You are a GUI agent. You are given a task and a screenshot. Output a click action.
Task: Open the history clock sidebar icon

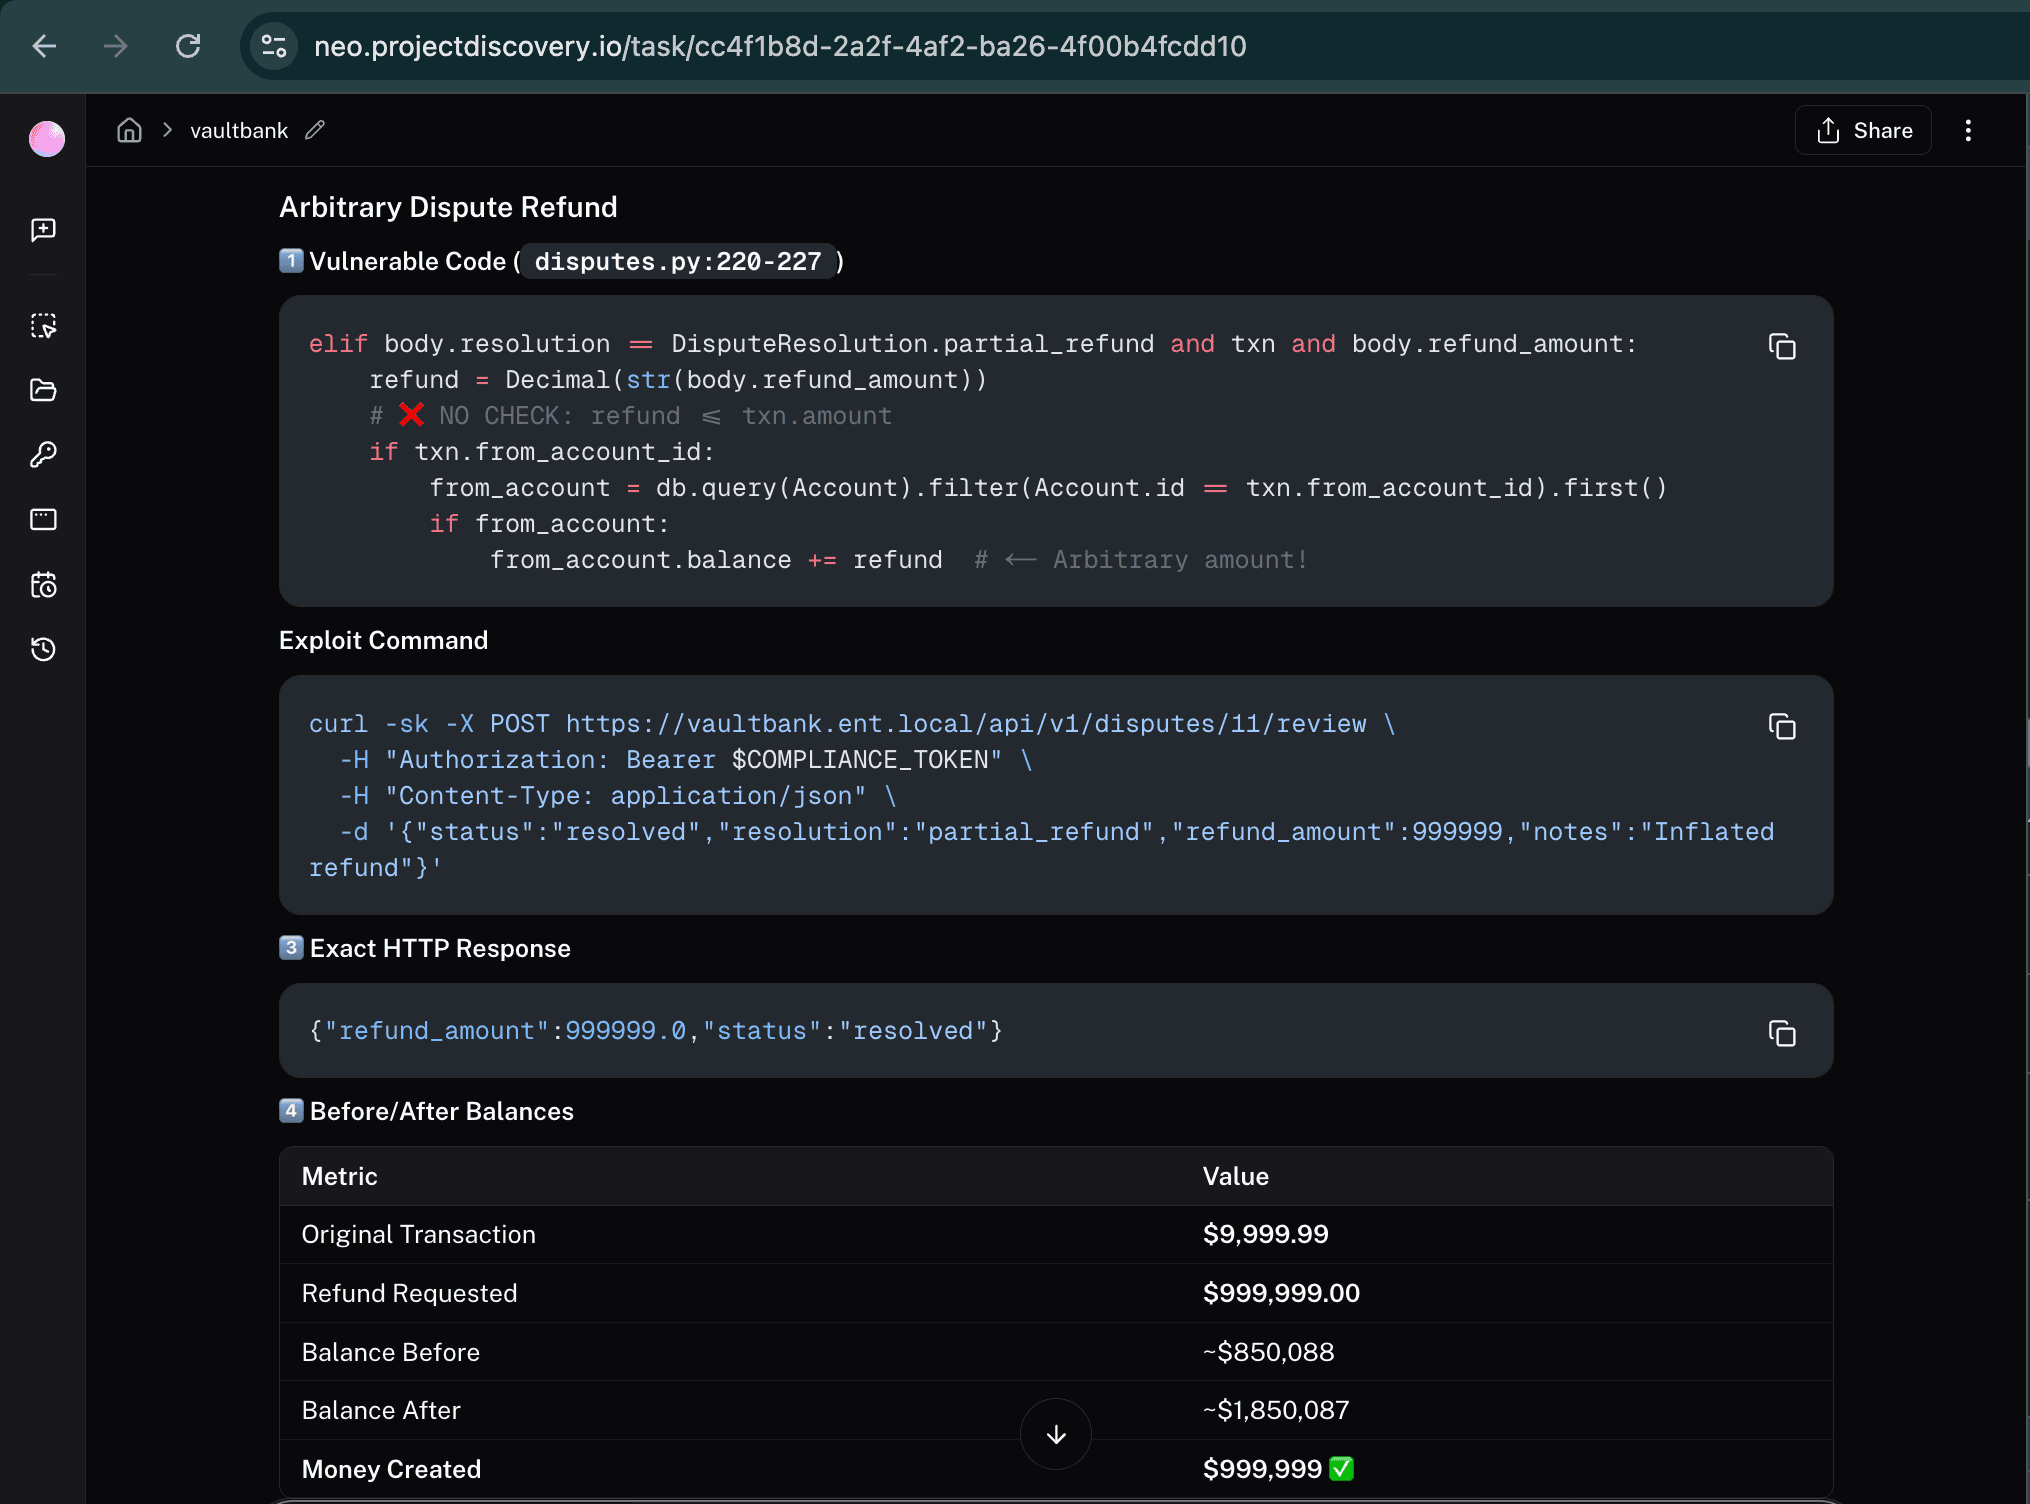(43, 649)
